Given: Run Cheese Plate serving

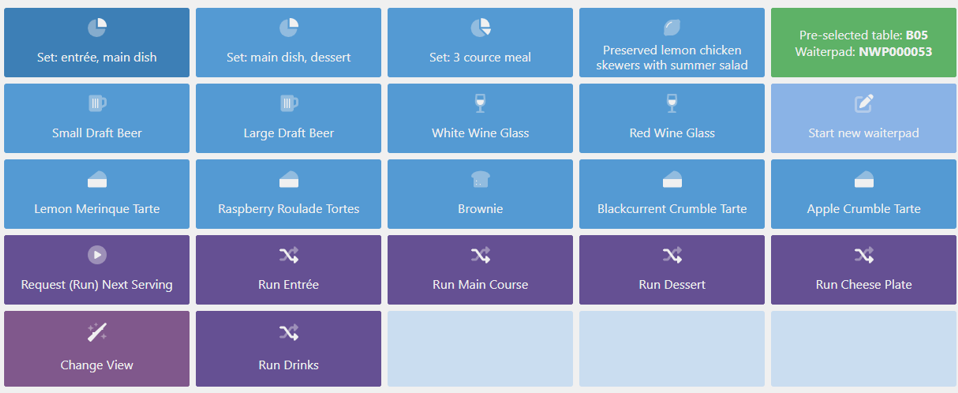Looking at the screenshot, I should tap(863, 270).
